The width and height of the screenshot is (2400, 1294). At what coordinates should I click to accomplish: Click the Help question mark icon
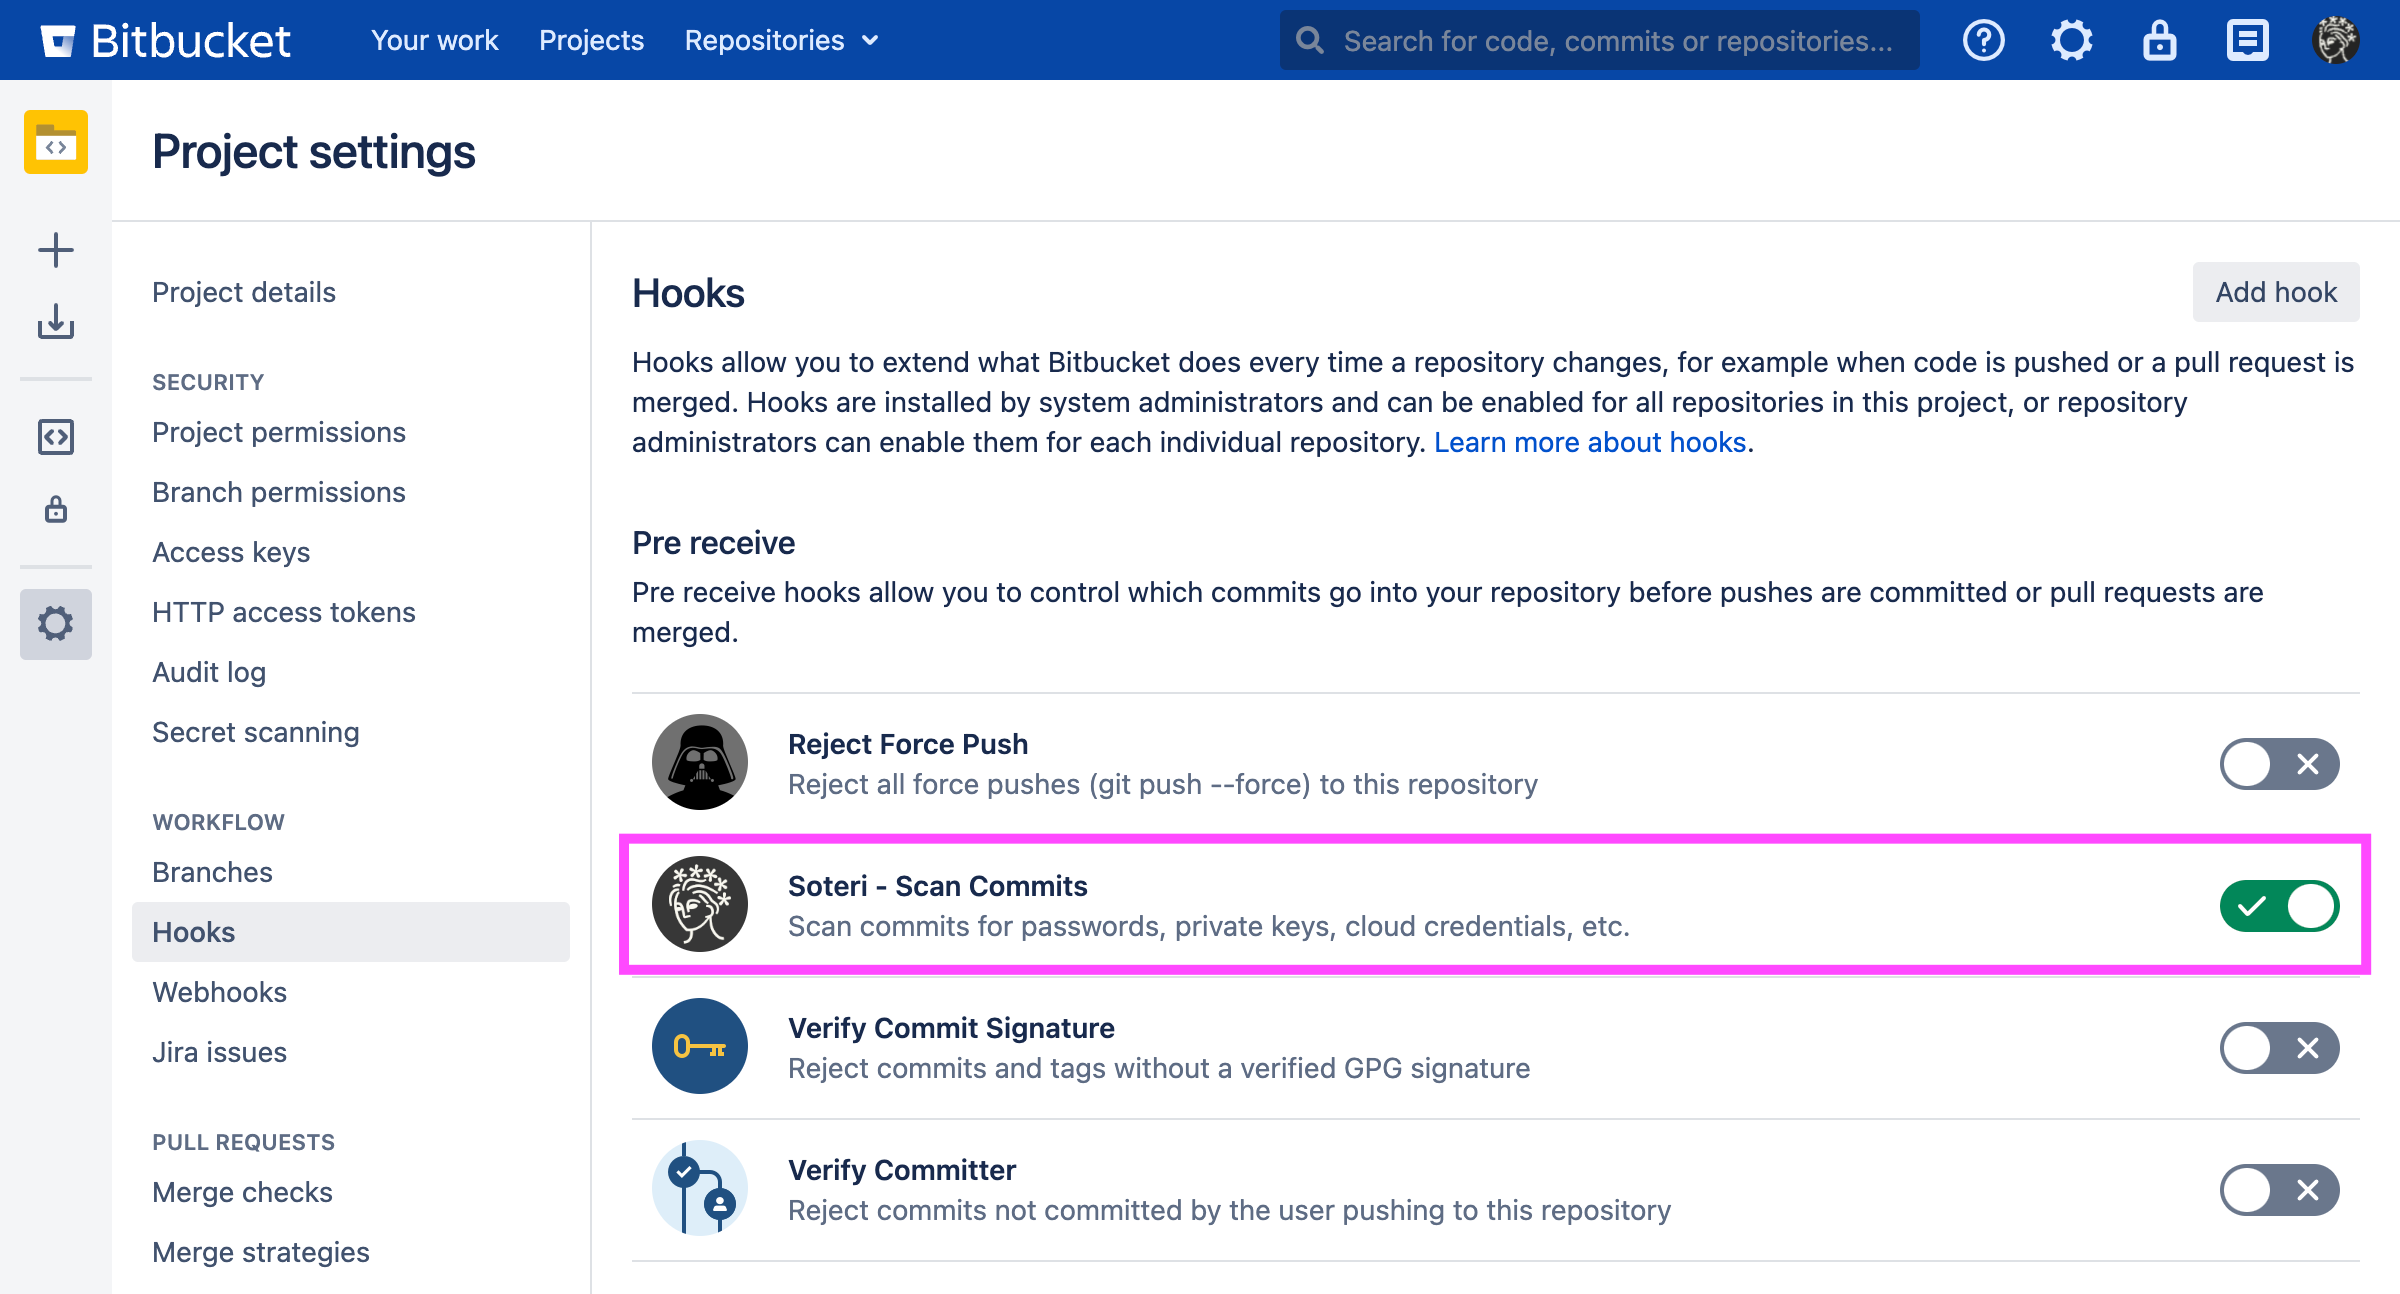point(1983,41)
